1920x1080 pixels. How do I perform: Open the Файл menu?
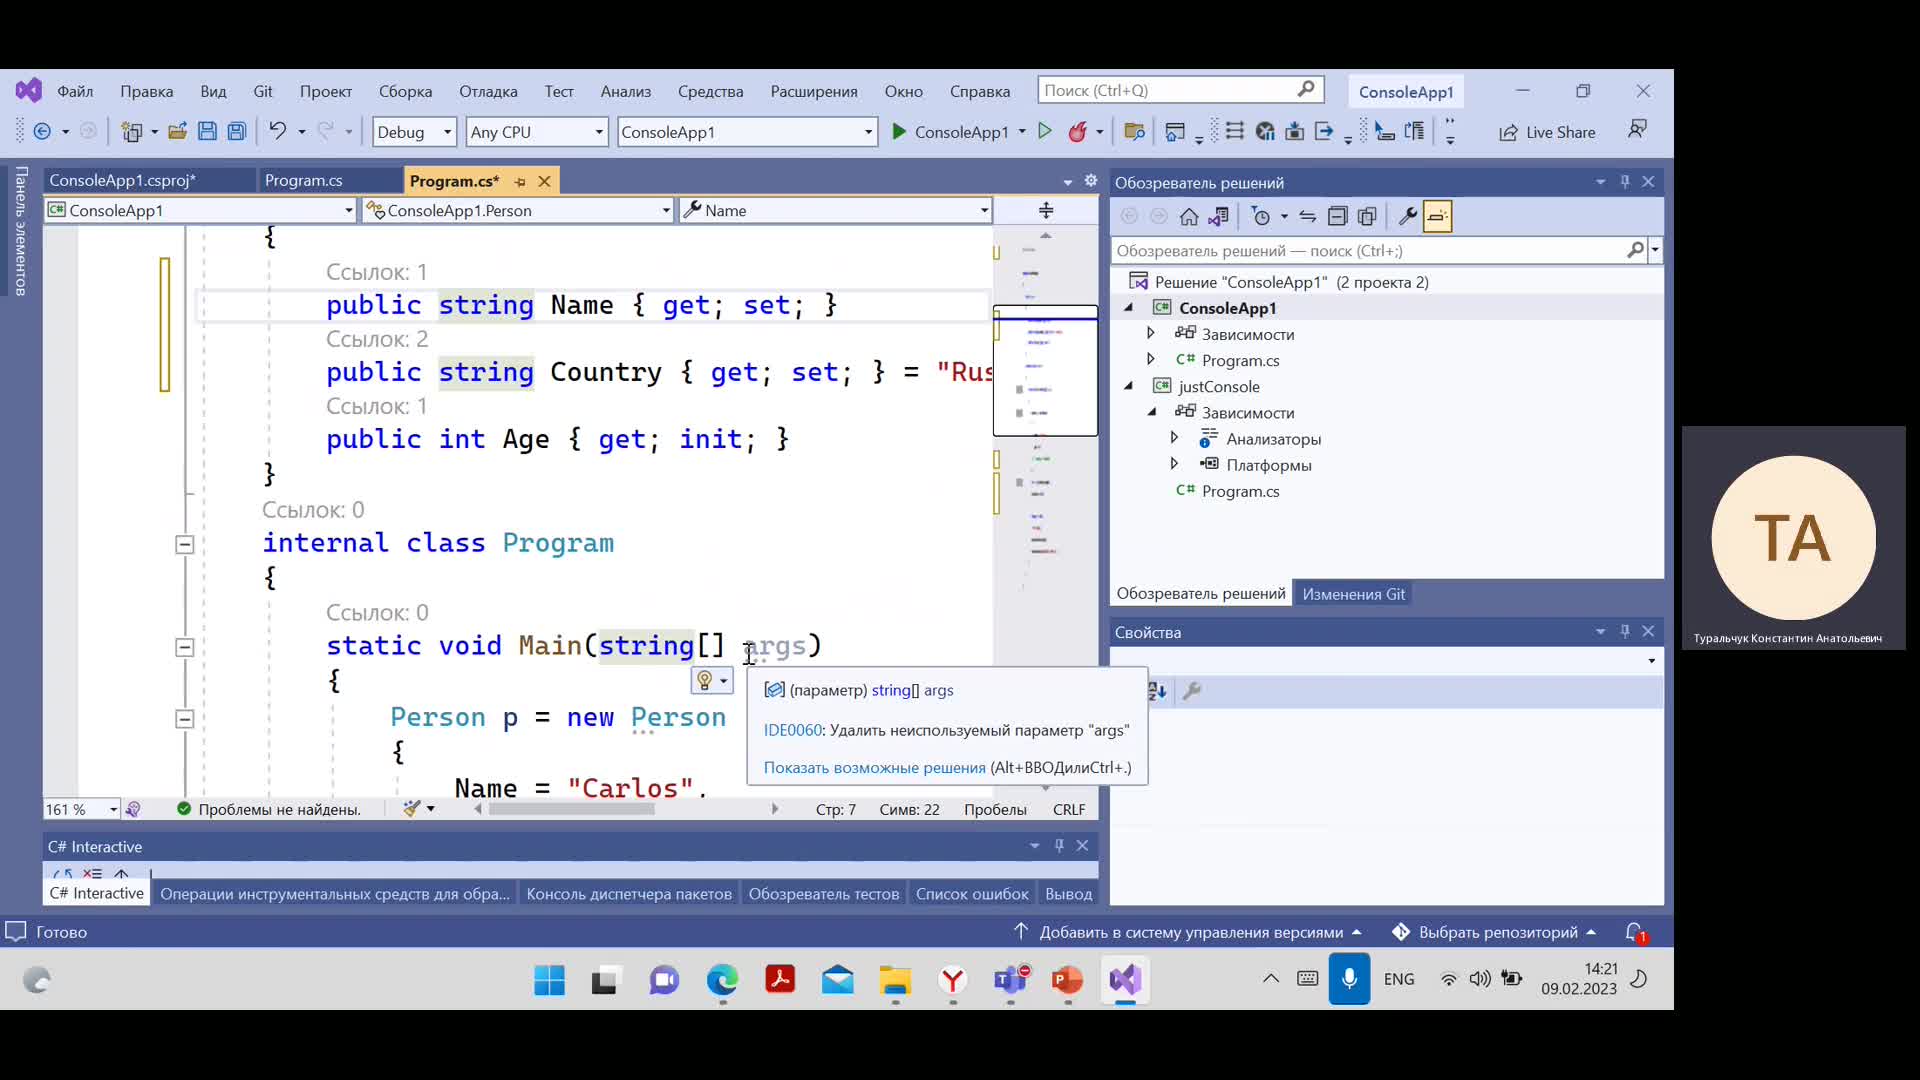75,91
